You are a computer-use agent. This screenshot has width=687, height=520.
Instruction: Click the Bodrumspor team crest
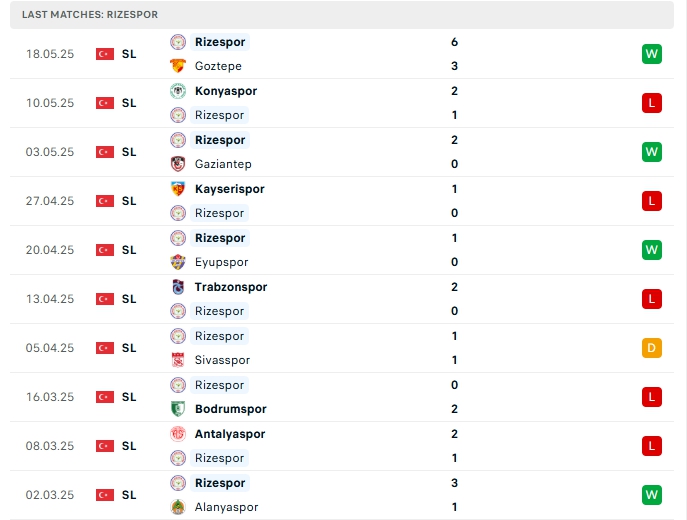coord(178,409)
